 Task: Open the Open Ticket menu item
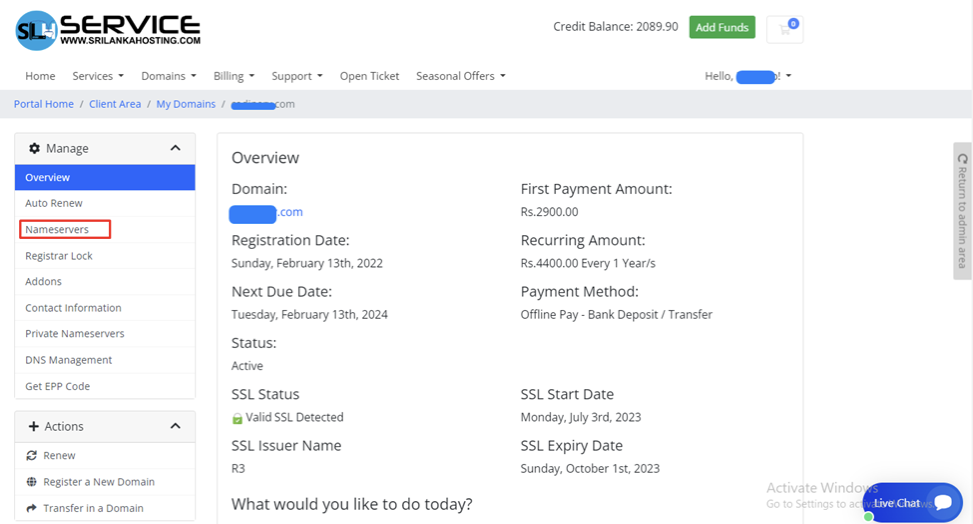tap(369, 76)
